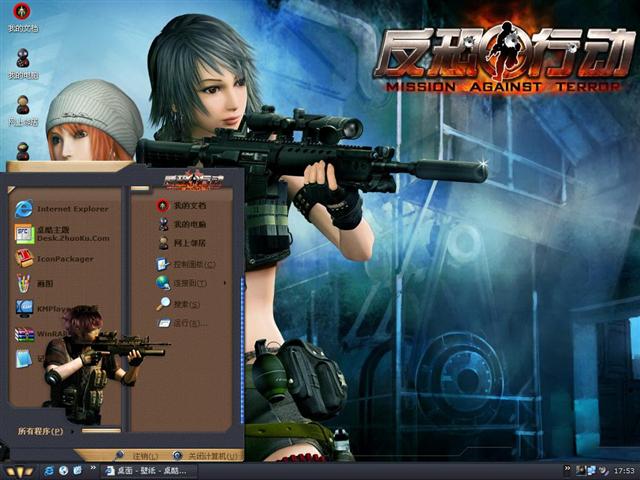The width and height of the screenshot is (640, 480).
Task: Expand 所有程序(P) all programs list
Action: coord(44,431)
